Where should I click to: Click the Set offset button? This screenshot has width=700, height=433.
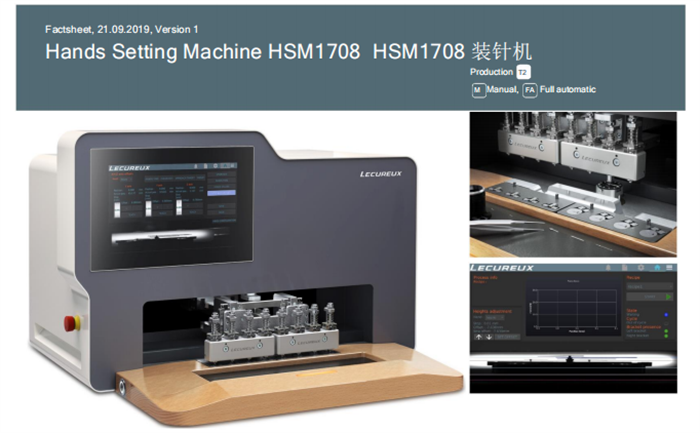pyautogui.click(x=508, y=337)
